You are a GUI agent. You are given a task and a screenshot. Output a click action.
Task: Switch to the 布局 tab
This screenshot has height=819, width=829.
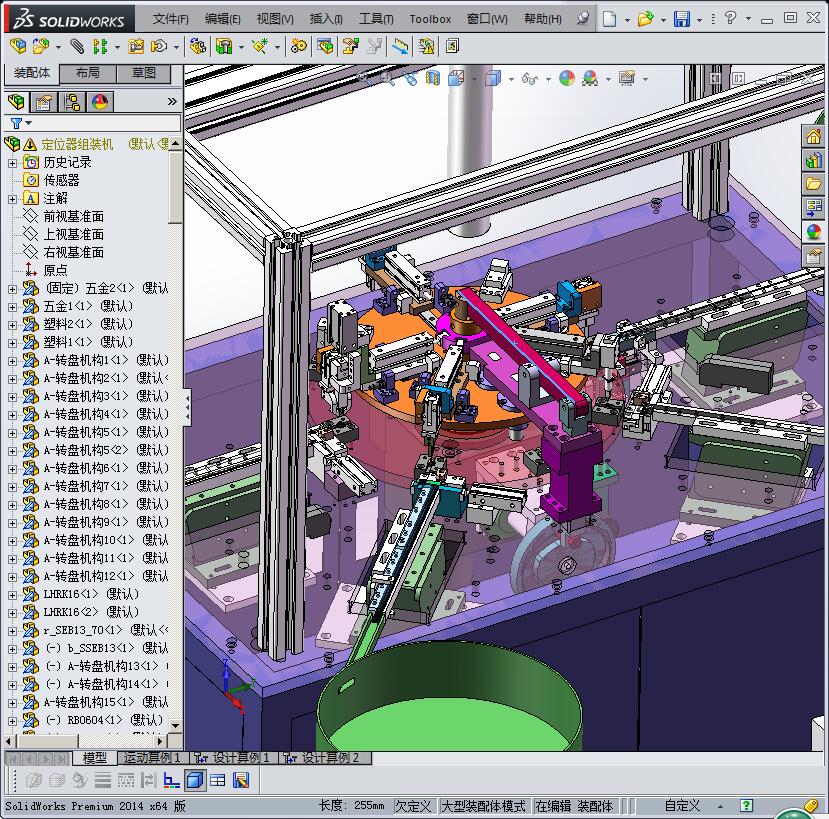pos(88,73)
